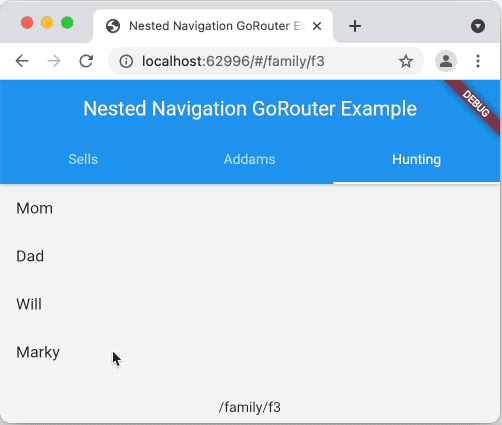The image size is (502, 425).
Task: Click the browser forward arrow
Action: pos(54,61)
